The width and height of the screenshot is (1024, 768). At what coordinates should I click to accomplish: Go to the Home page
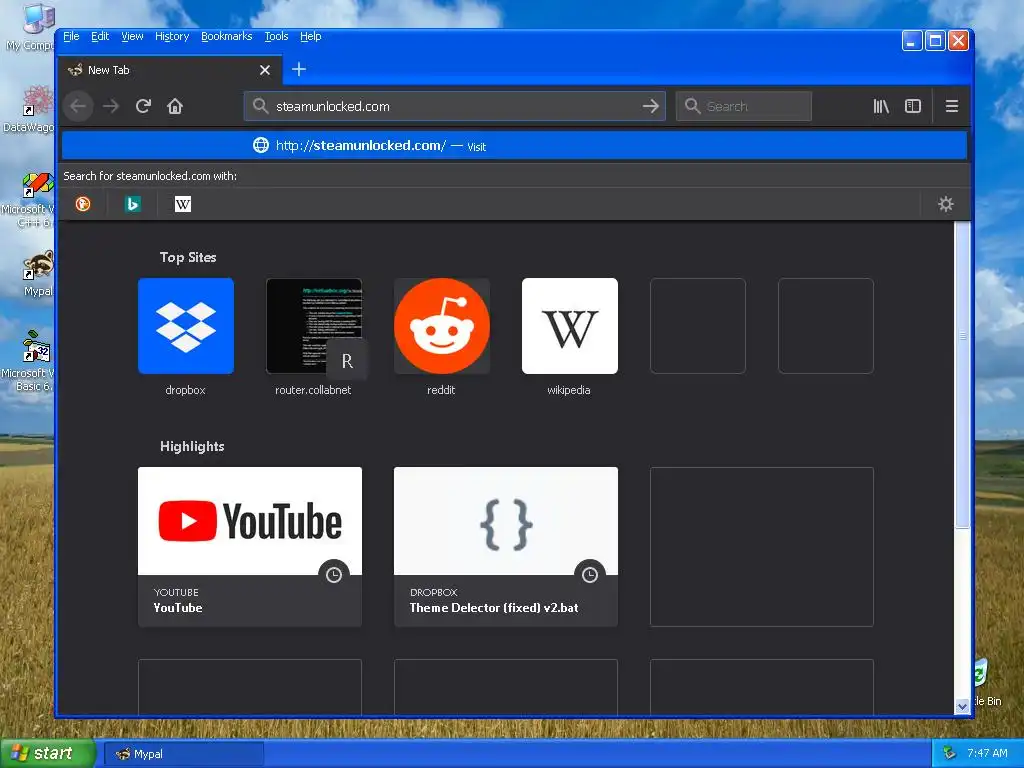(175, 106)
